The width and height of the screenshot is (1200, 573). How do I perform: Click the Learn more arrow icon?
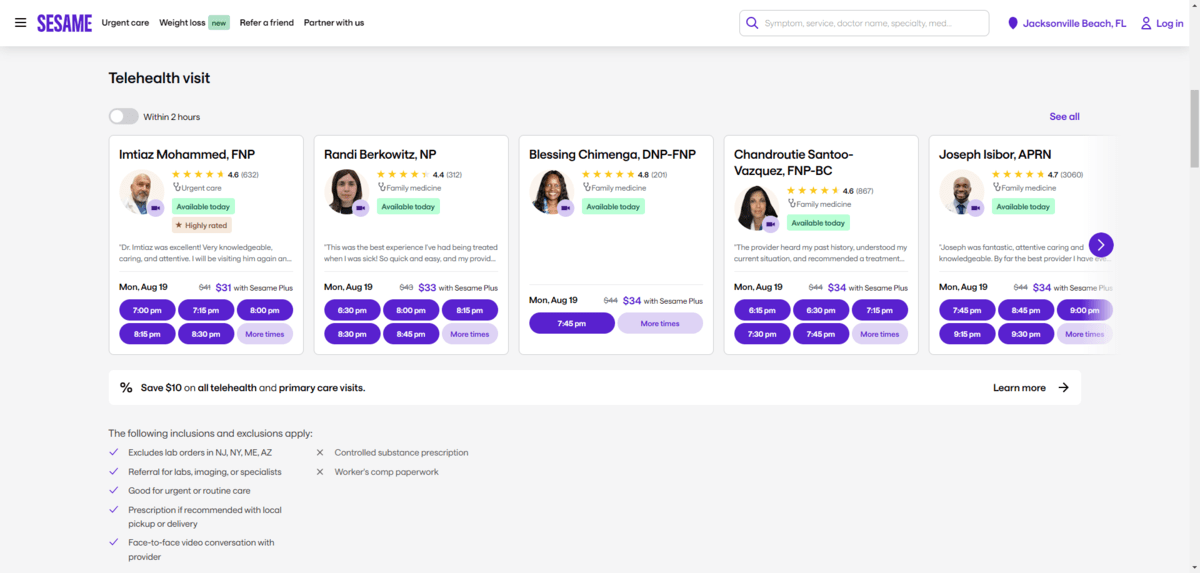1063,388
